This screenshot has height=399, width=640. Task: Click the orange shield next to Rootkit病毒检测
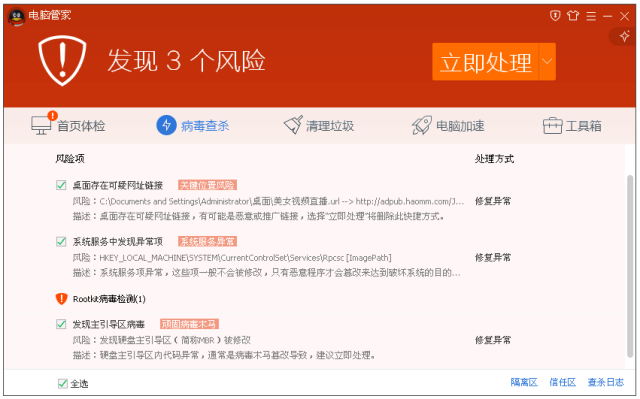point(61,299)
